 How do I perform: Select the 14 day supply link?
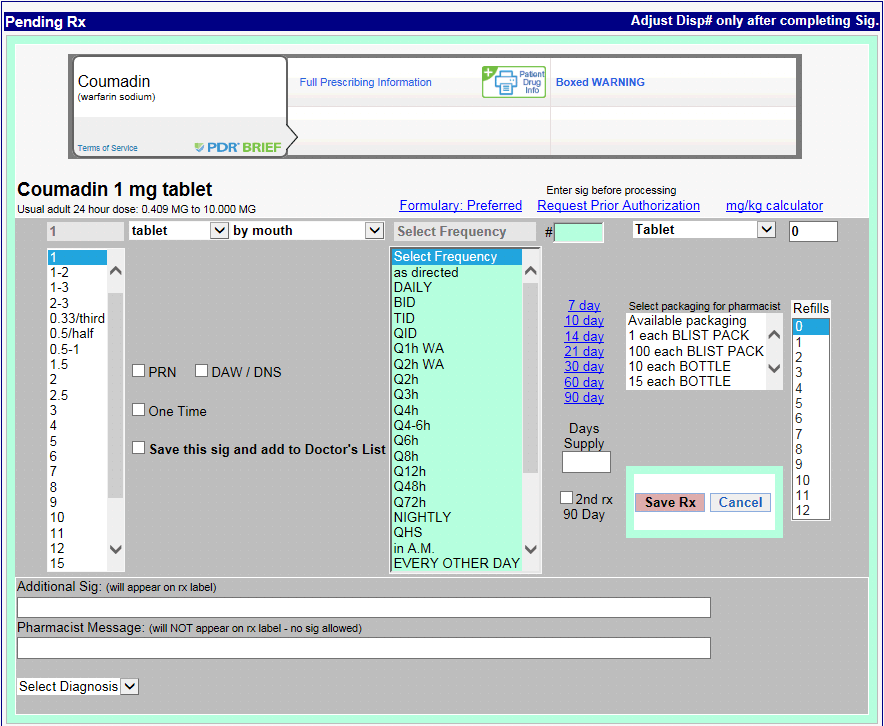pos(584,337)
